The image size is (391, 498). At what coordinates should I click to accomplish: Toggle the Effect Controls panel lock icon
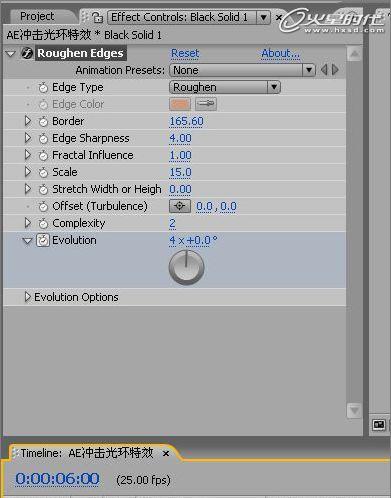(97, 17)
